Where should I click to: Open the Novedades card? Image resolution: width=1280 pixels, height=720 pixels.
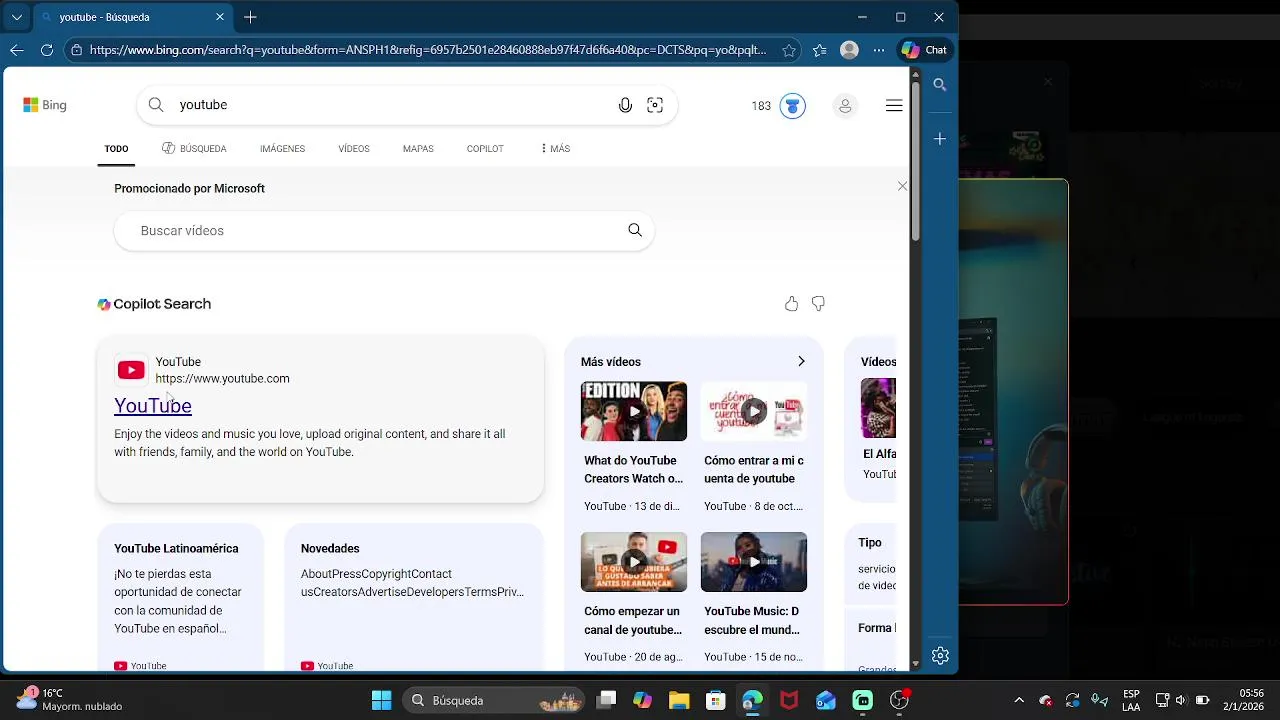coord(414,596)
